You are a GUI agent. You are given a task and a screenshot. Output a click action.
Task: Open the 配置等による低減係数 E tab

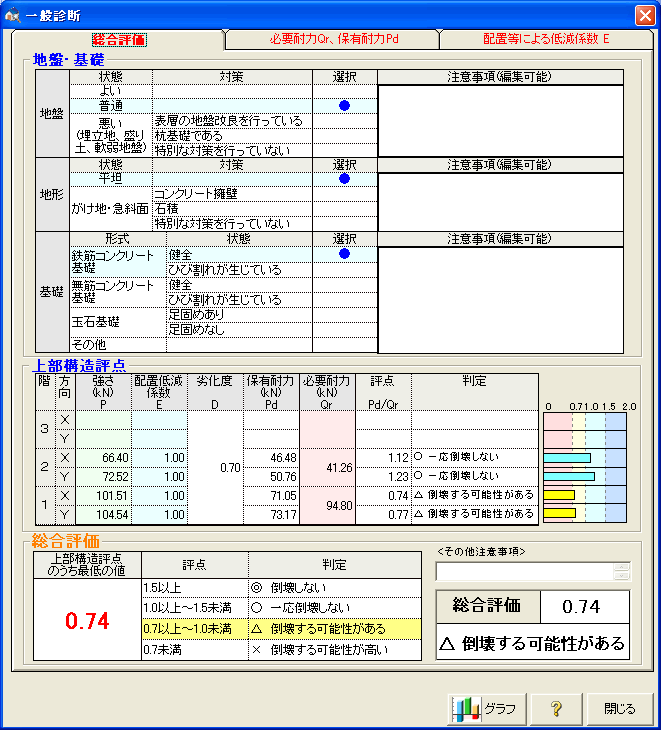[x=546, y=39]
